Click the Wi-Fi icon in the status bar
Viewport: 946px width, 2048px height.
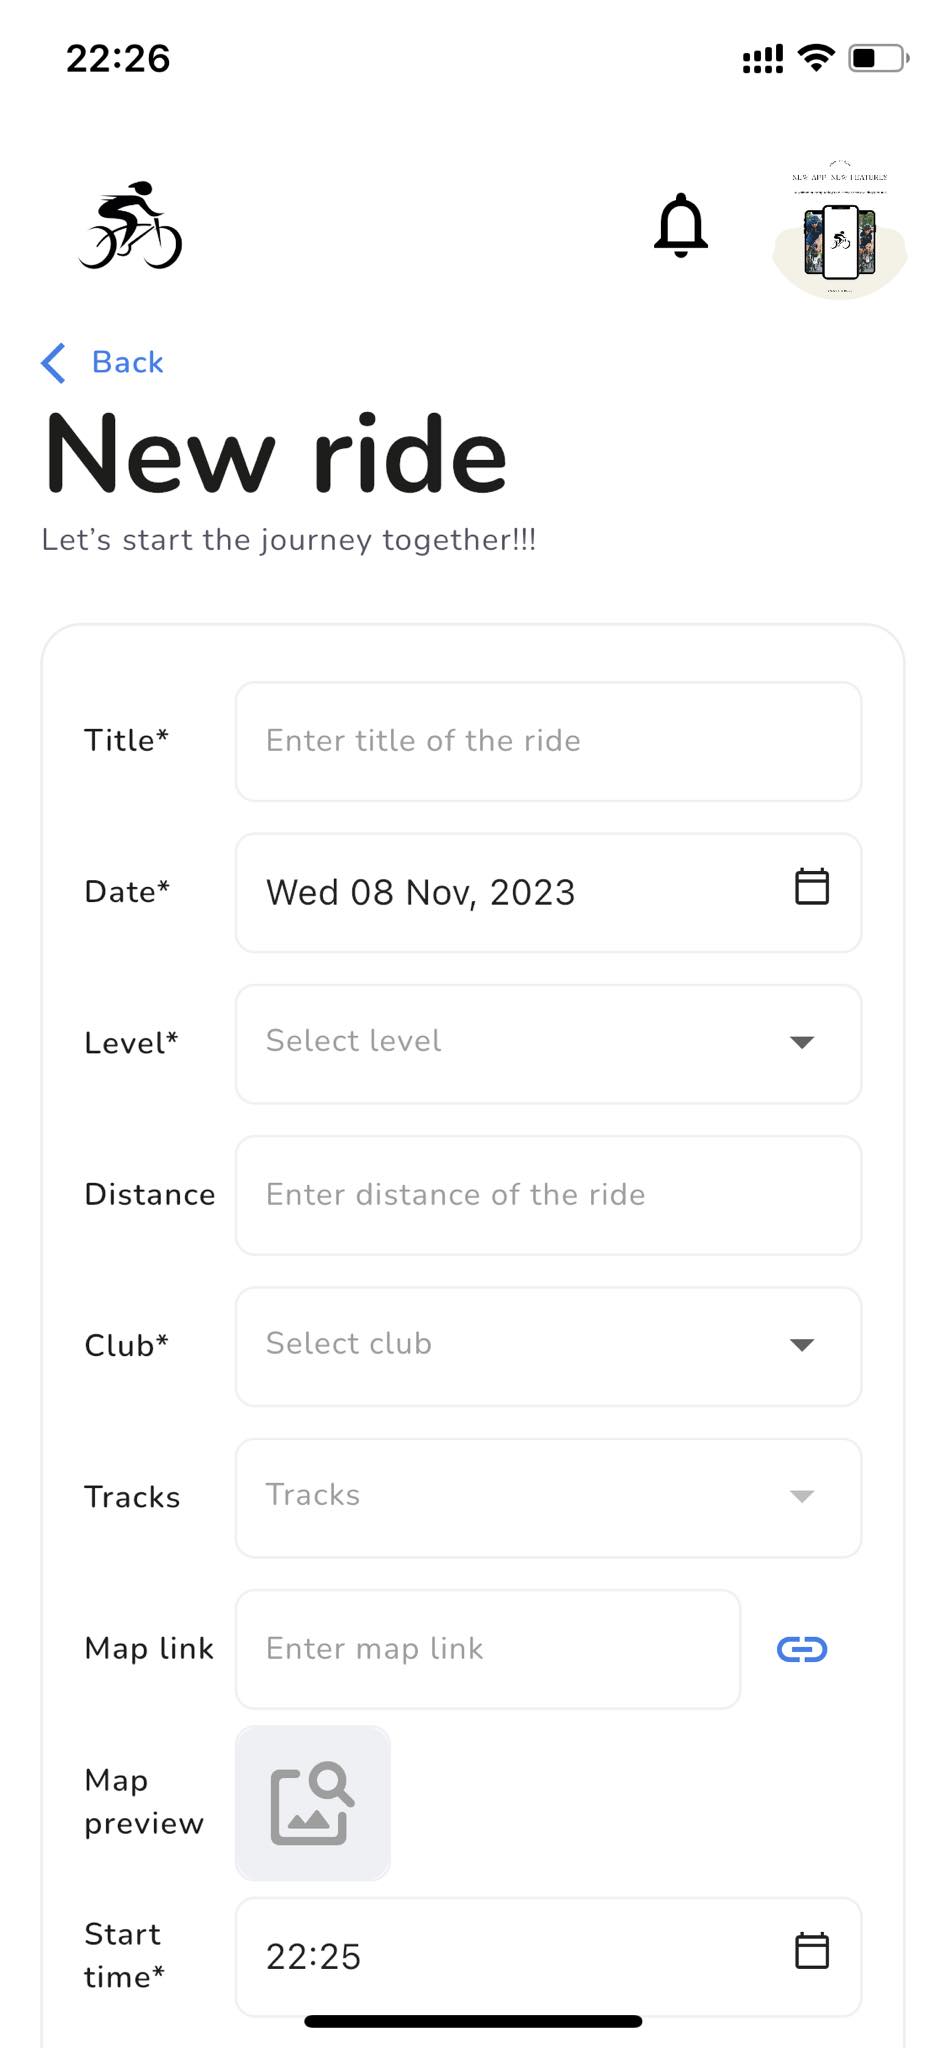click(817, 58)
